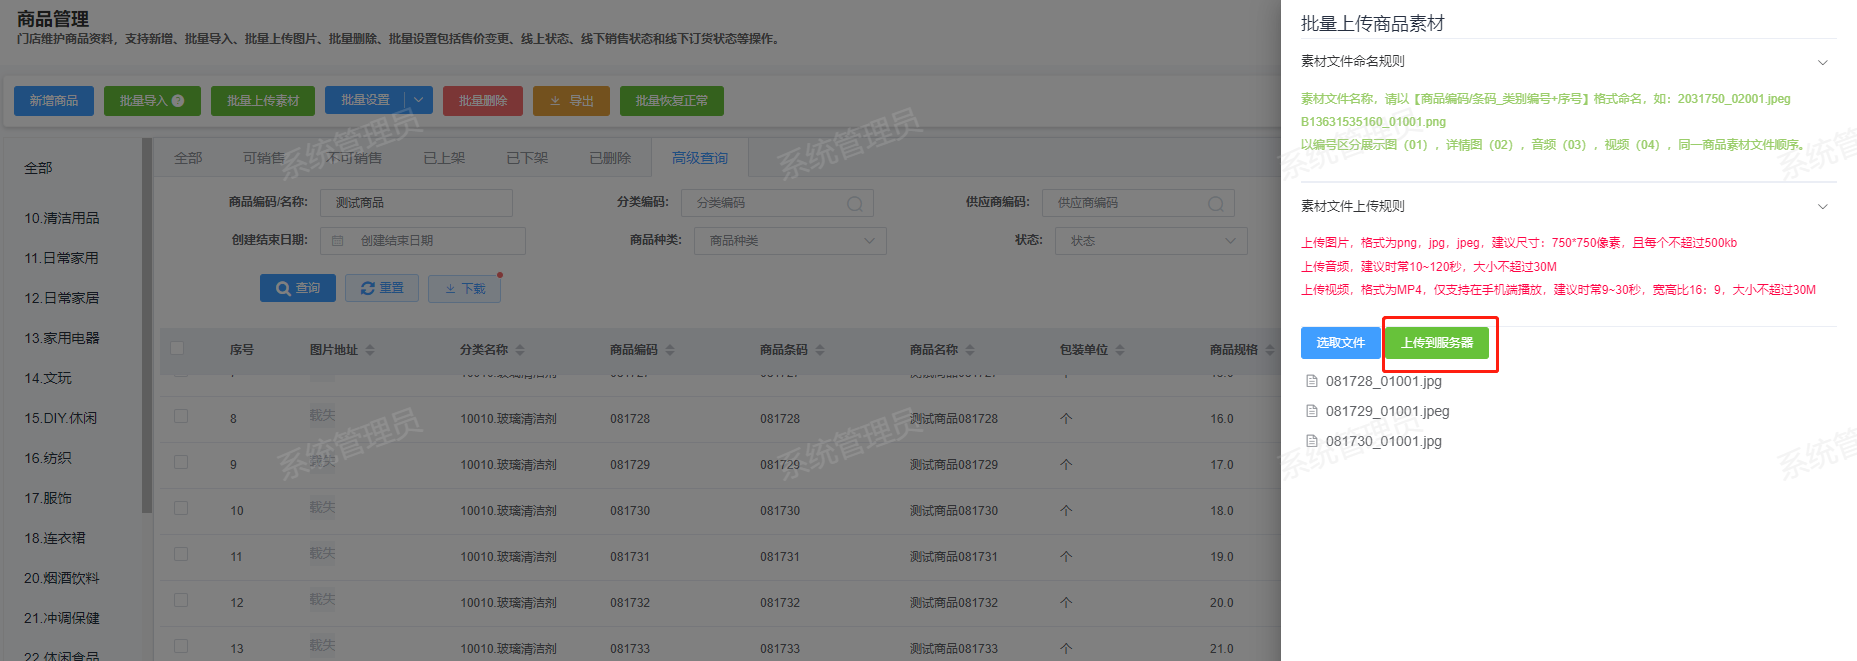Click search icon in 分类编码 field
Image resolution: width=1857 pixels, height=661 pixels.
[855, 203]
